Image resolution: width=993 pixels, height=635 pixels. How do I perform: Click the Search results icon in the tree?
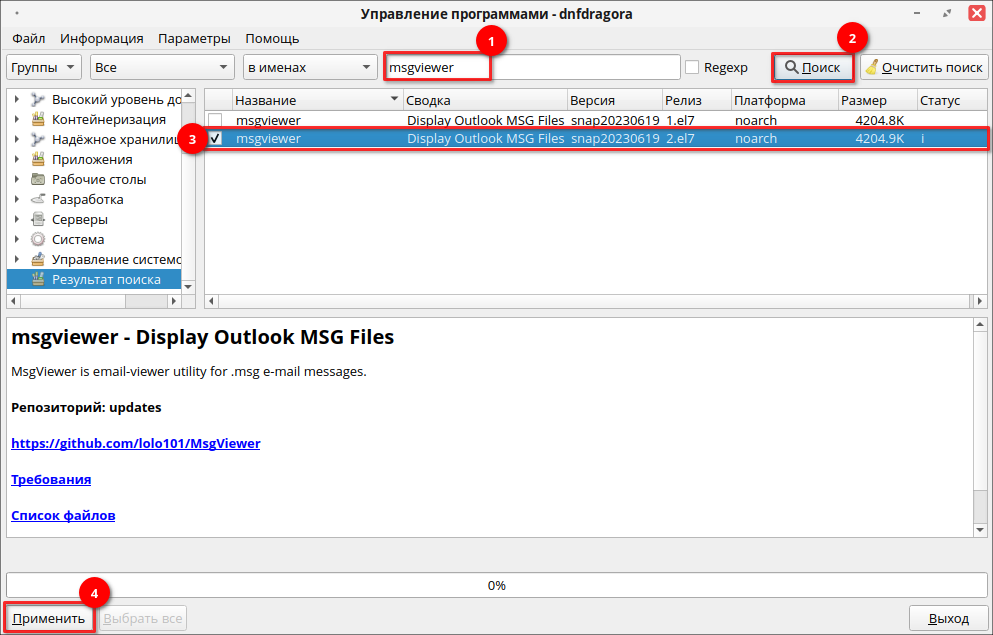click(x=38, y=279)
